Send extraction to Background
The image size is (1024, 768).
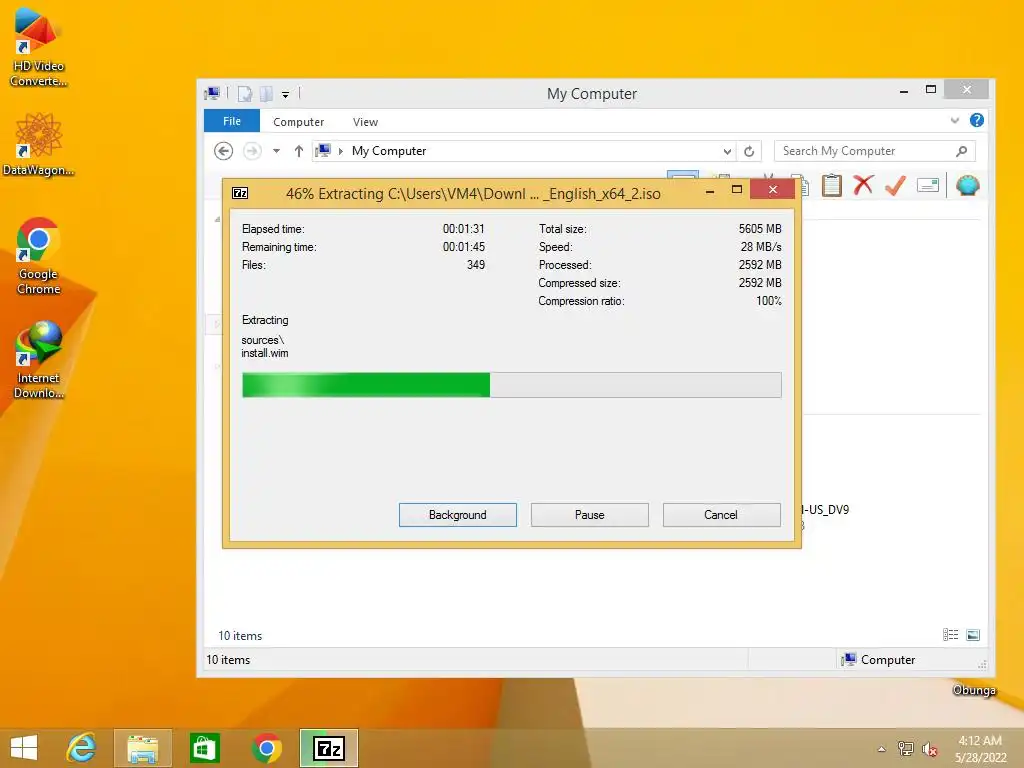(x=458, y=515)
